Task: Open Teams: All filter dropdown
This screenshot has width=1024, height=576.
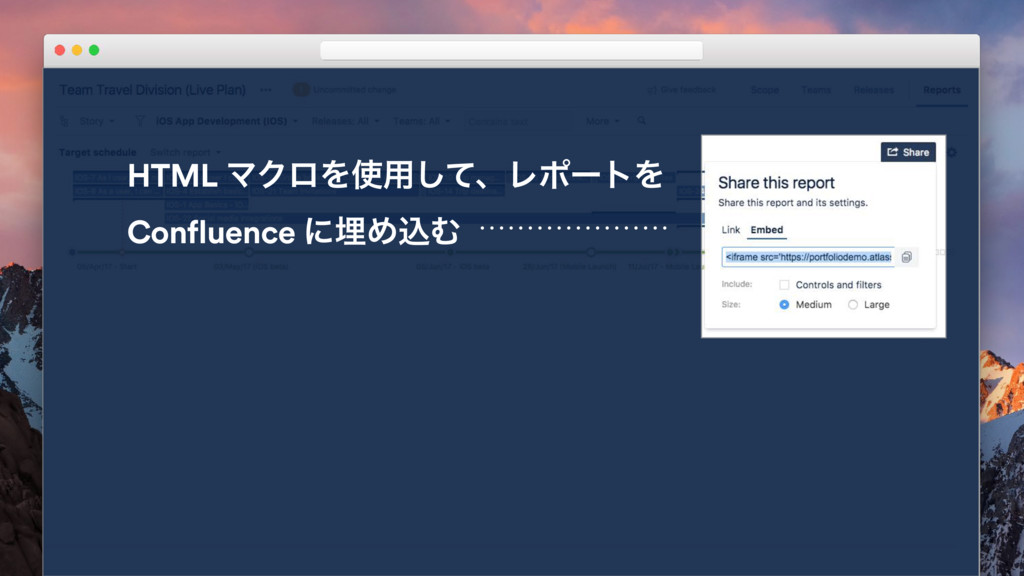Action: point(421,121)
